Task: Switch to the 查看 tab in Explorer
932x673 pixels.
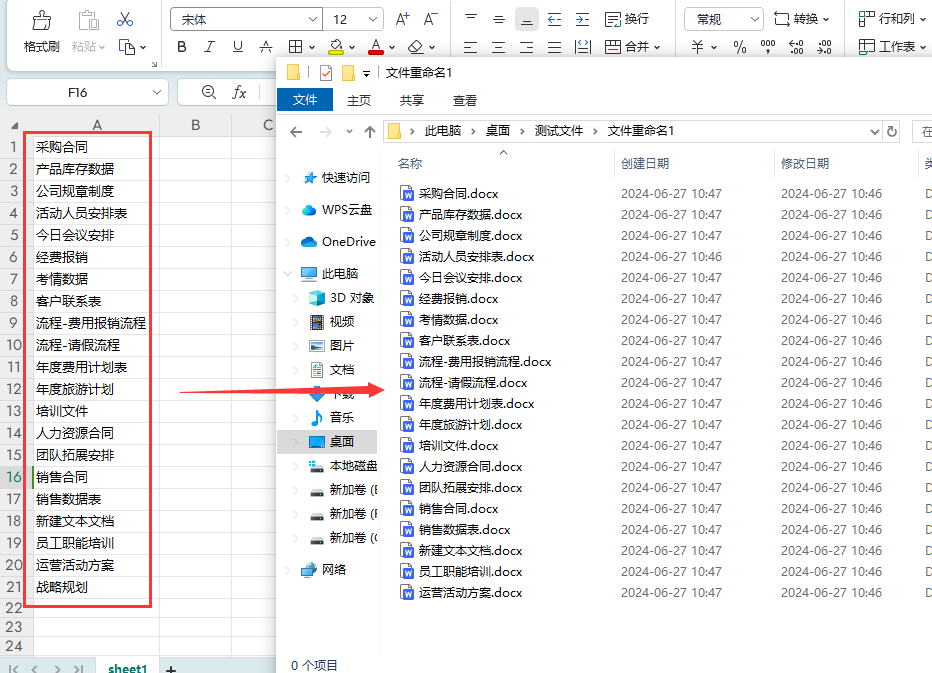Action: [x=464, y=100]
